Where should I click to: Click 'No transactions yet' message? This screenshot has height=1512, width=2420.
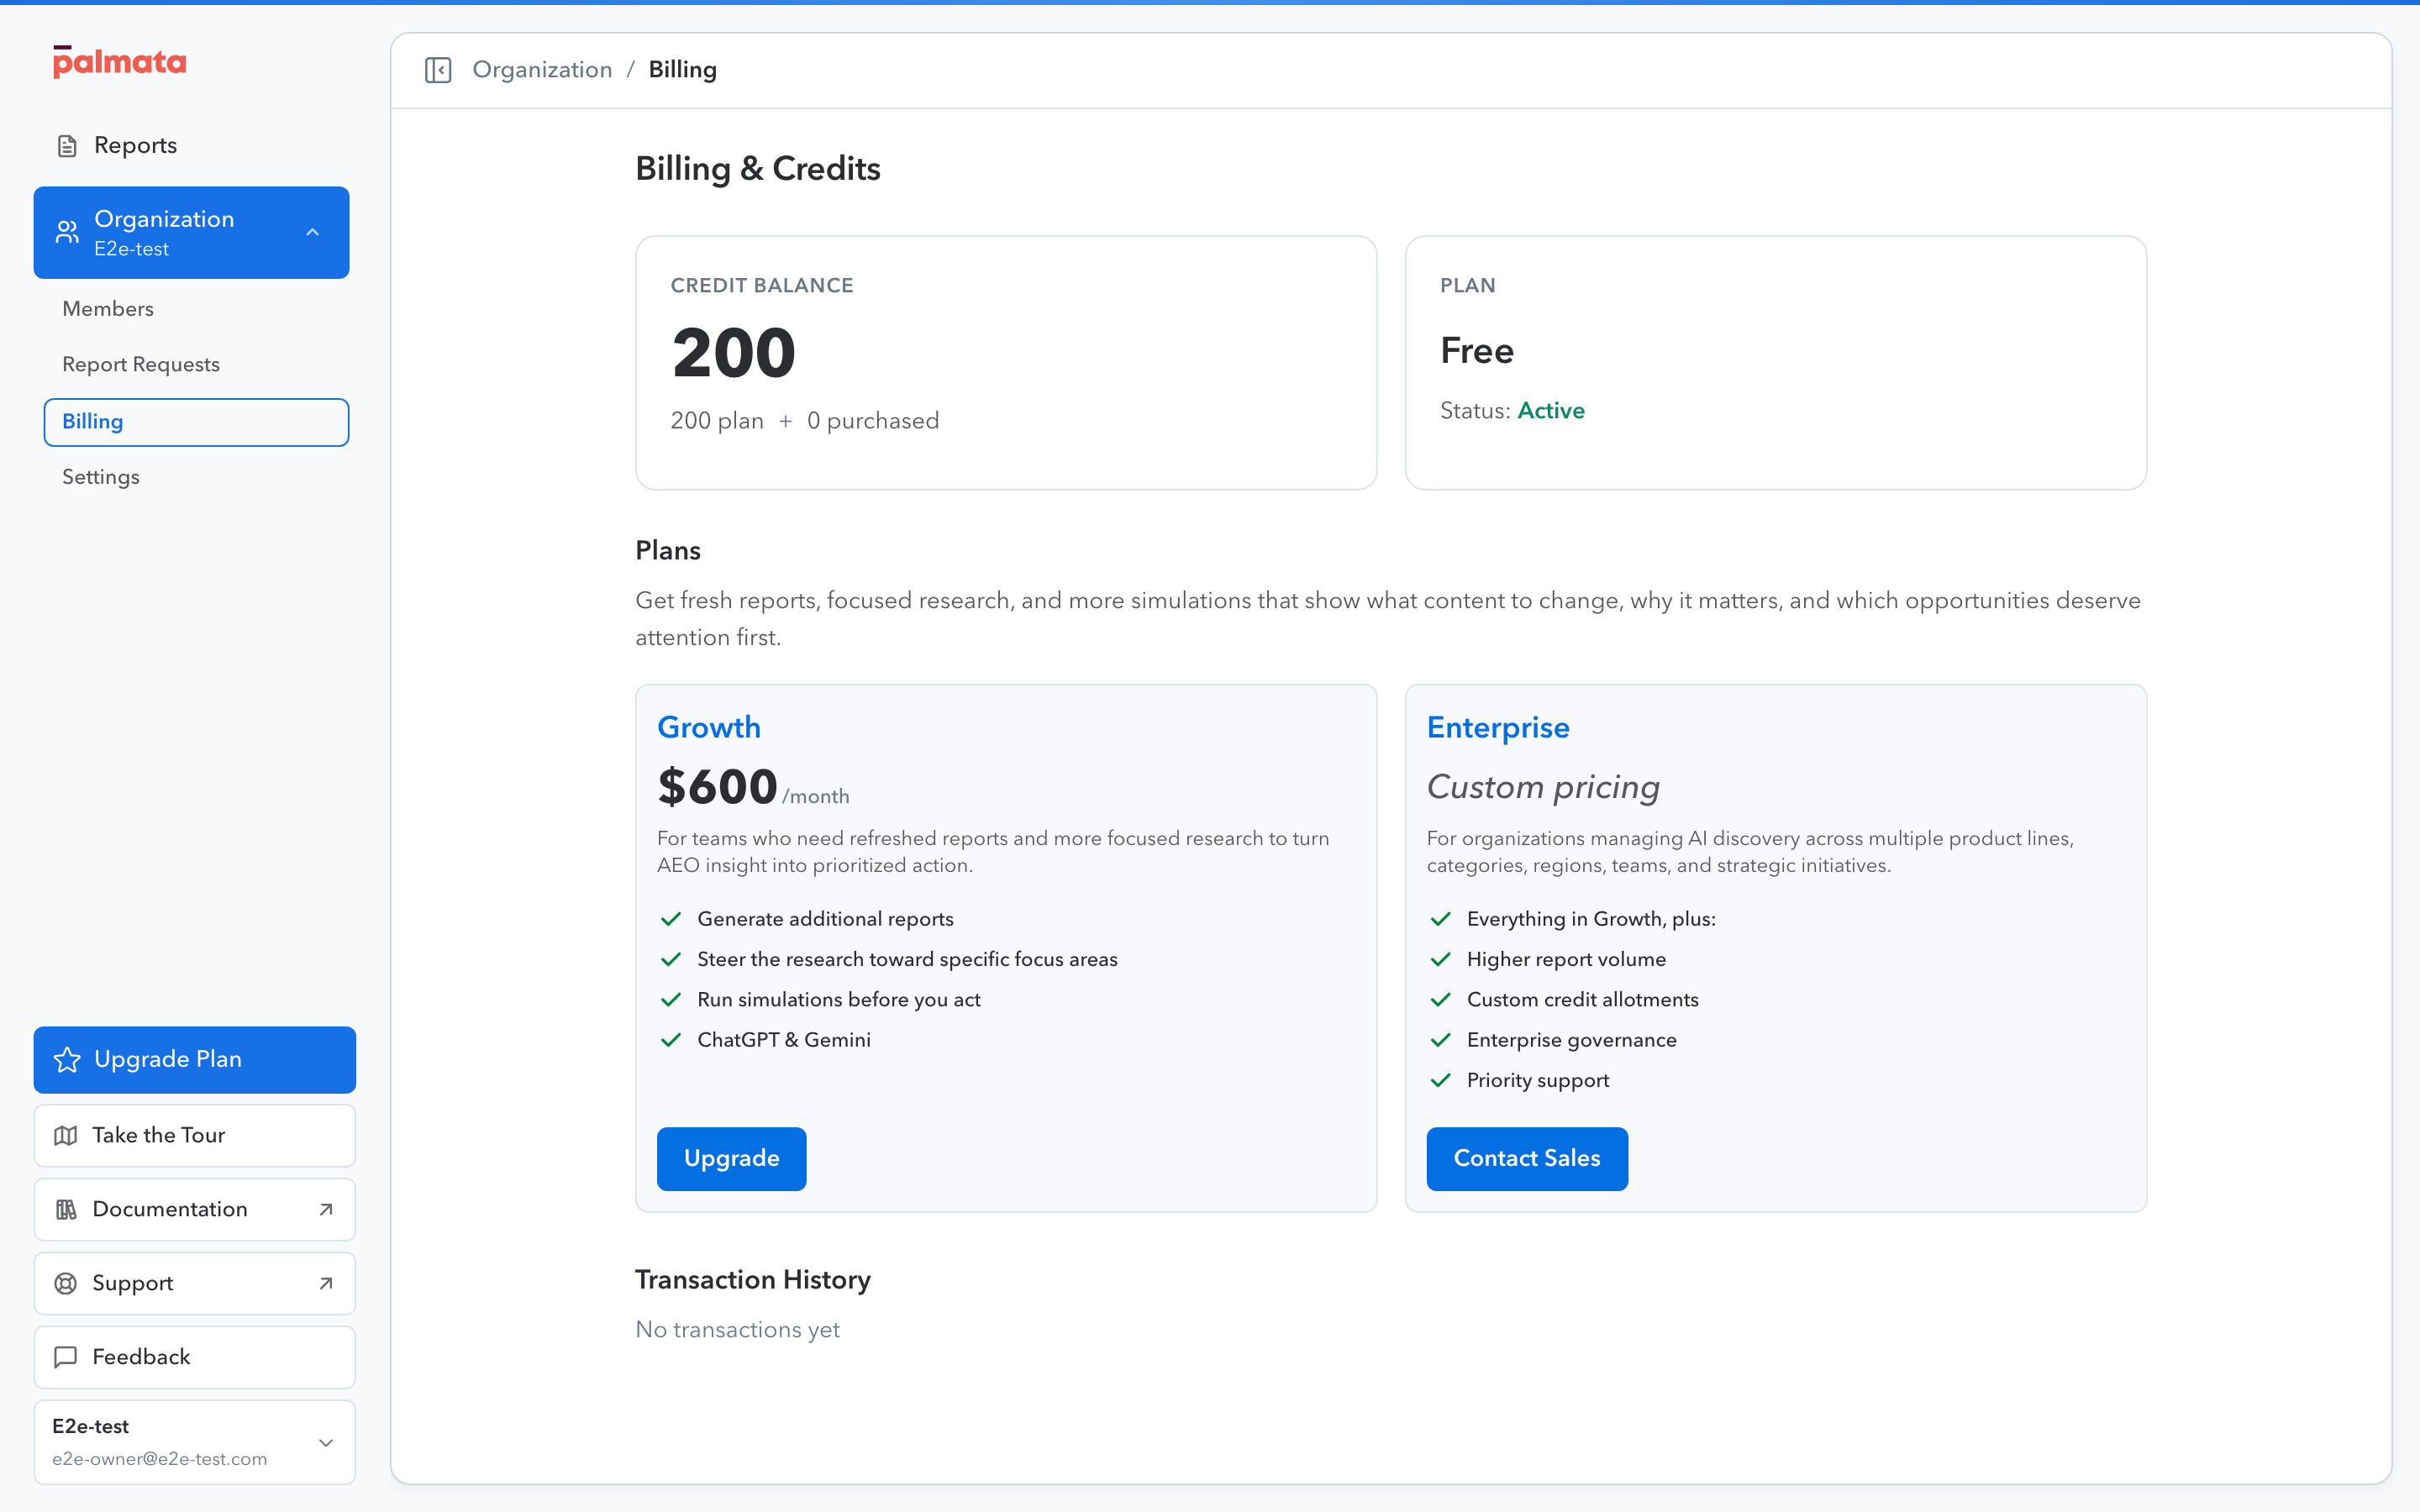tap(737, 1330)
